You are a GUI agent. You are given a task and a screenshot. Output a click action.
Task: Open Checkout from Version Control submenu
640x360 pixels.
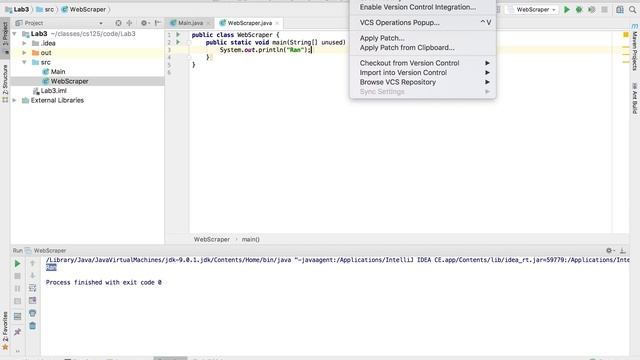(x=423, y=63)
